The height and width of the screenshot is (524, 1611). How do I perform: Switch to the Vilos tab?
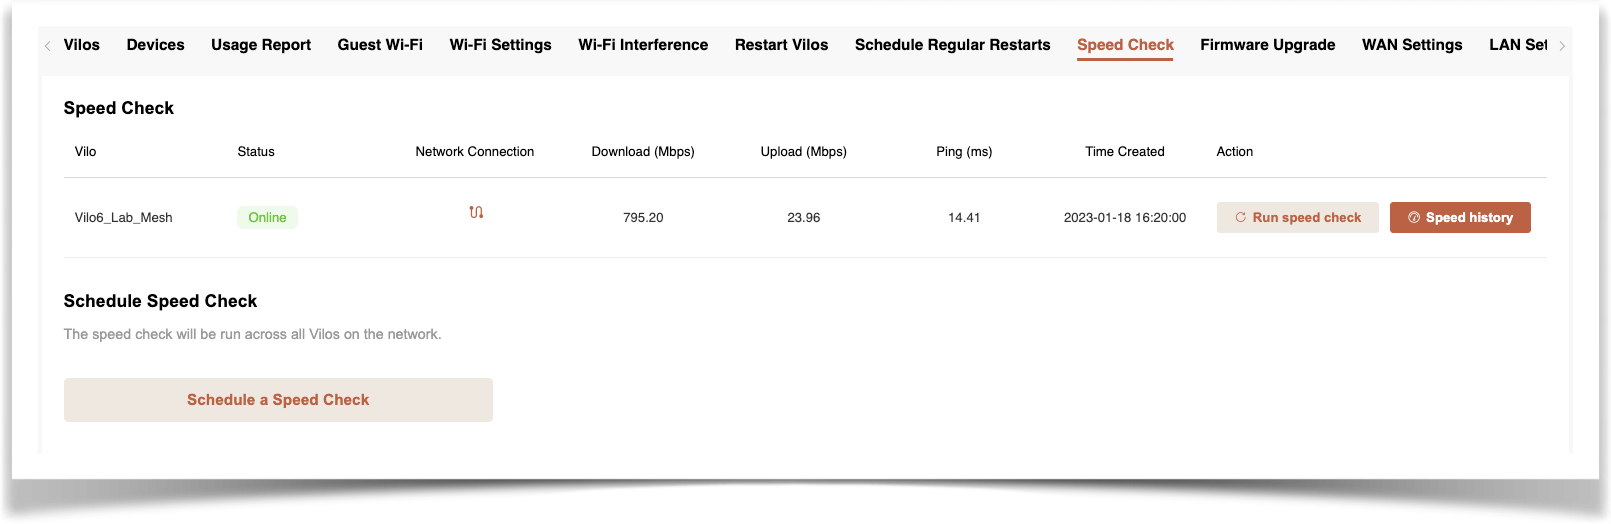82,45
